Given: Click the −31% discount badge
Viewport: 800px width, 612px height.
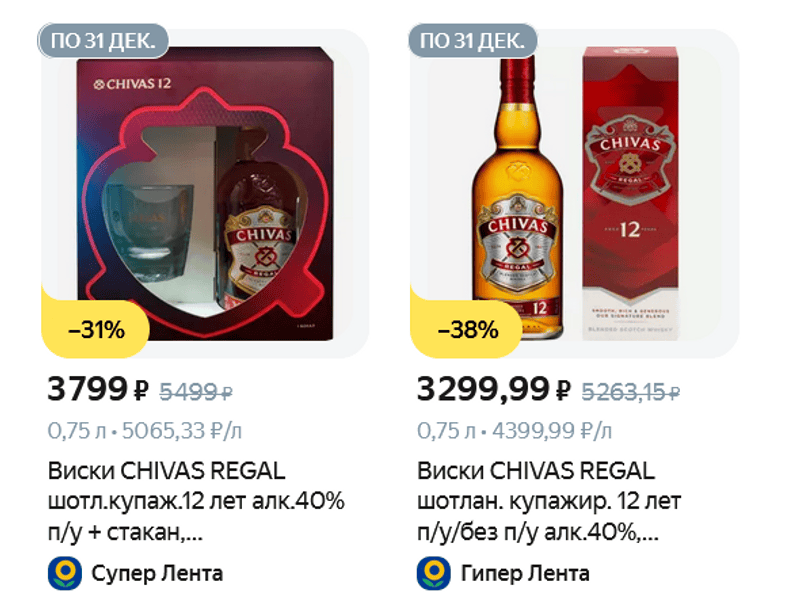Looking at the screenshot, I should pos(96,329).
